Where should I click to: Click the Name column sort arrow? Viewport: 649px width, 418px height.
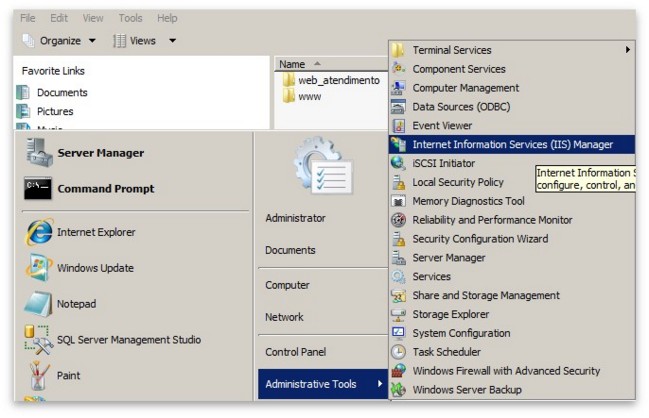tap(317, 63)
